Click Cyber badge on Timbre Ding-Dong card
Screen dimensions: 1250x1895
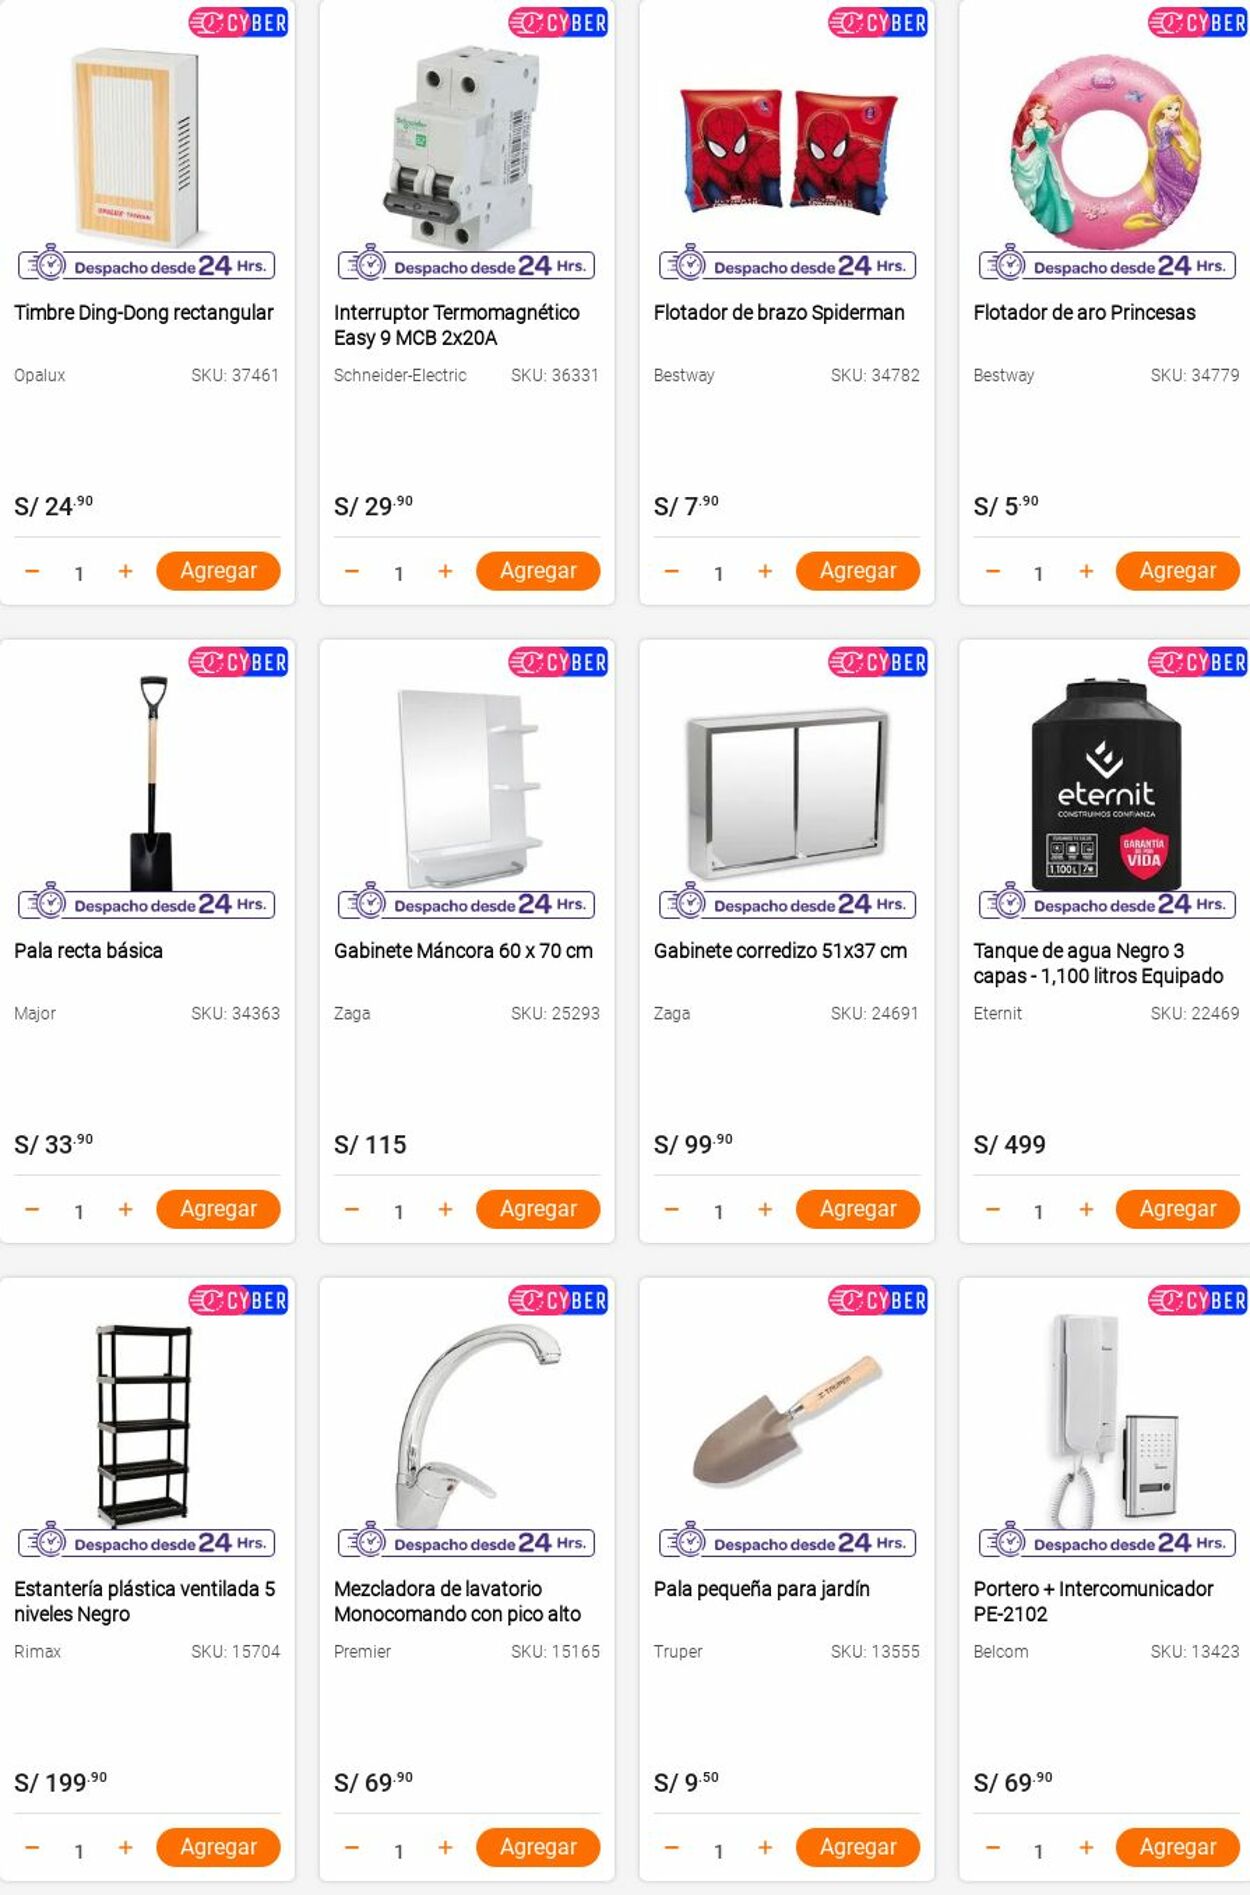coord(238,22)
